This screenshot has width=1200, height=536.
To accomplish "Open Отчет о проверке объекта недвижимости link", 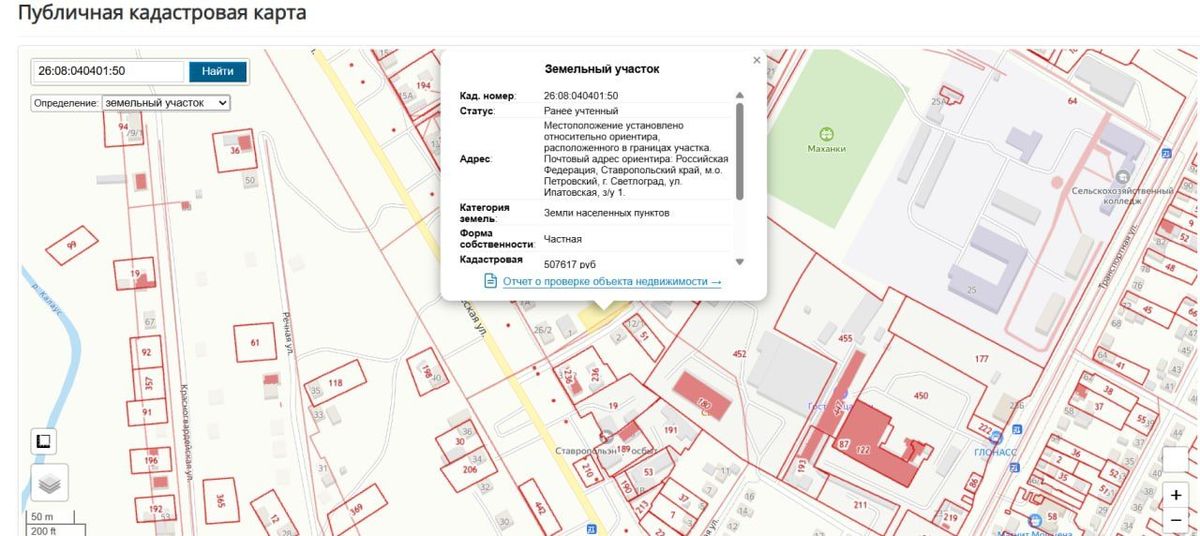I will pos(612,282).
